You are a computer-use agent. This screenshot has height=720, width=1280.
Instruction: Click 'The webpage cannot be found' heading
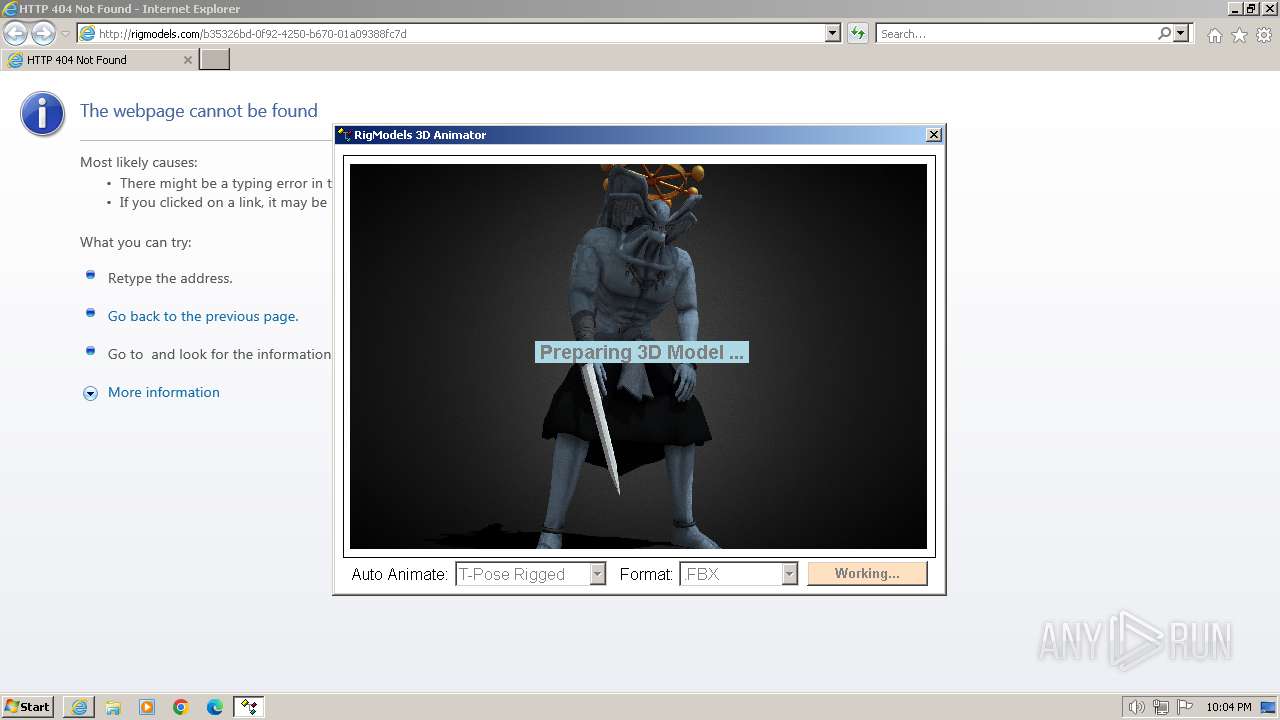click(199, 111)
